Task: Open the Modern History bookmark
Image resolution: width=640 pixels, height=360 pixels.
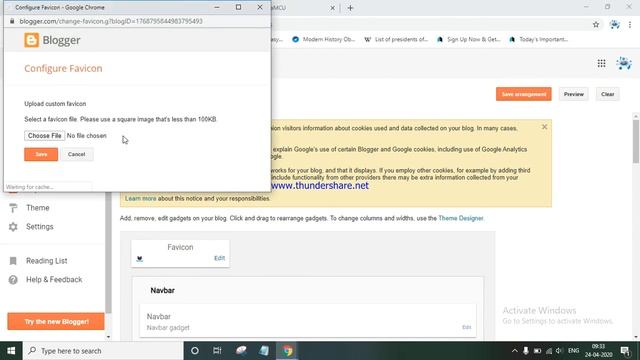Action: [x=324, y=39]
